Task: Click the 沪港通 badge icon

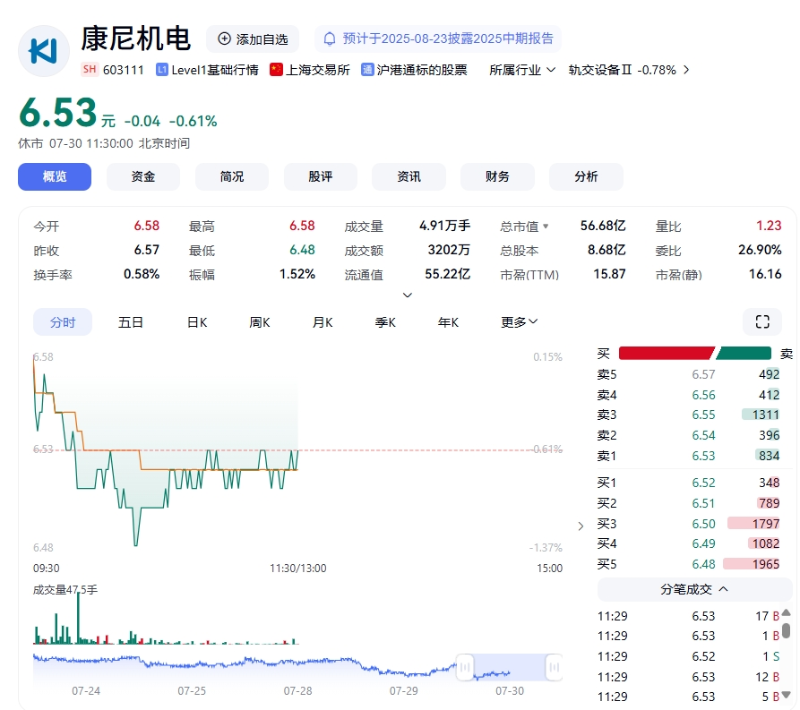Action: [x=367, y=70]
